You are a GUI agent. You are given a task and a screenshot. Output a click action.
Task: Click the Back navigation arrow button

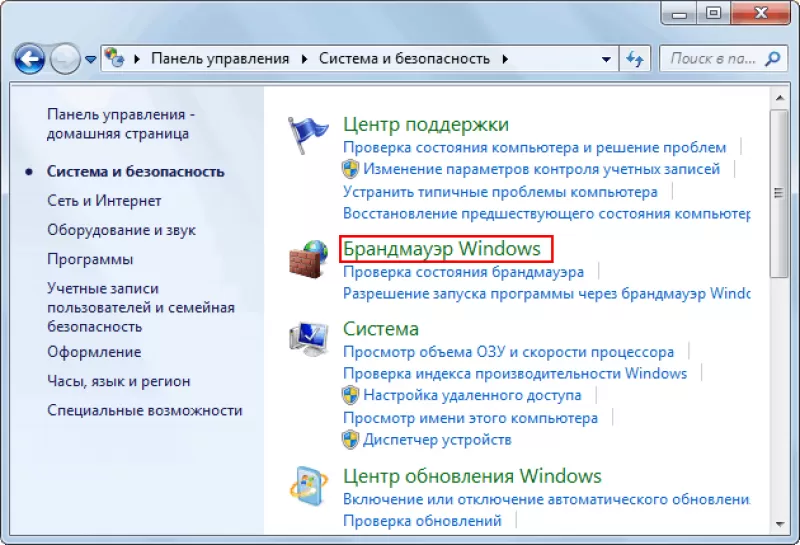pyautogui.click(x=29, y=59)
